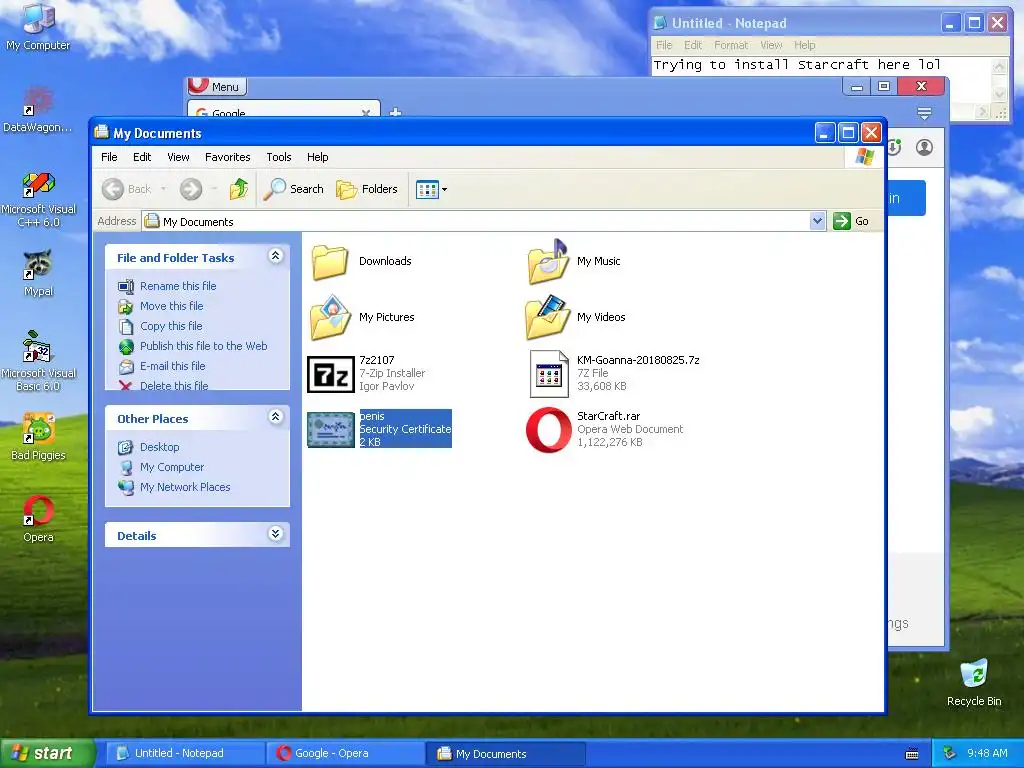The width and height of the screenshot is (1024, 768).
Task: Click the Back navigation button
Action: (127, 189)
